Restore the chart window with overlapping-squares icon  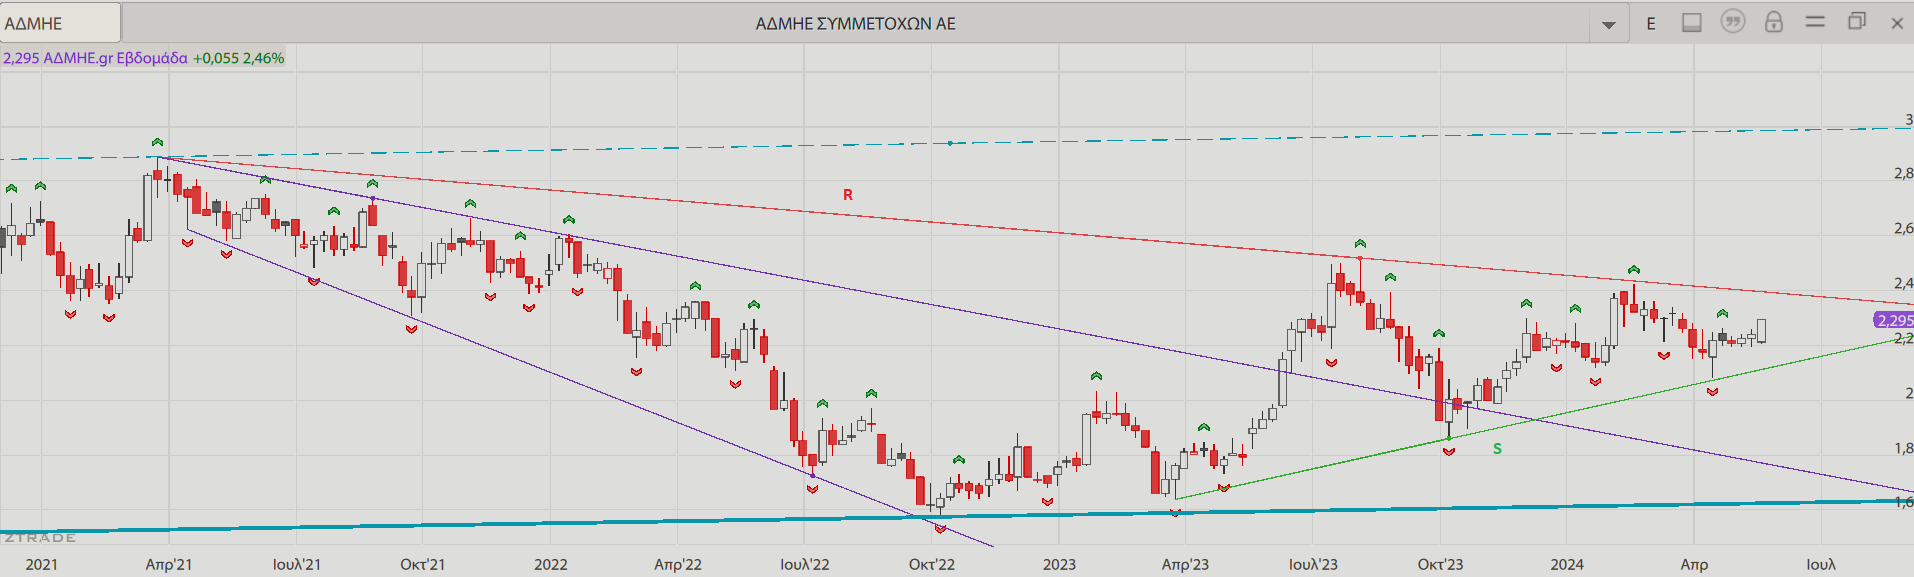(1857, 21)
